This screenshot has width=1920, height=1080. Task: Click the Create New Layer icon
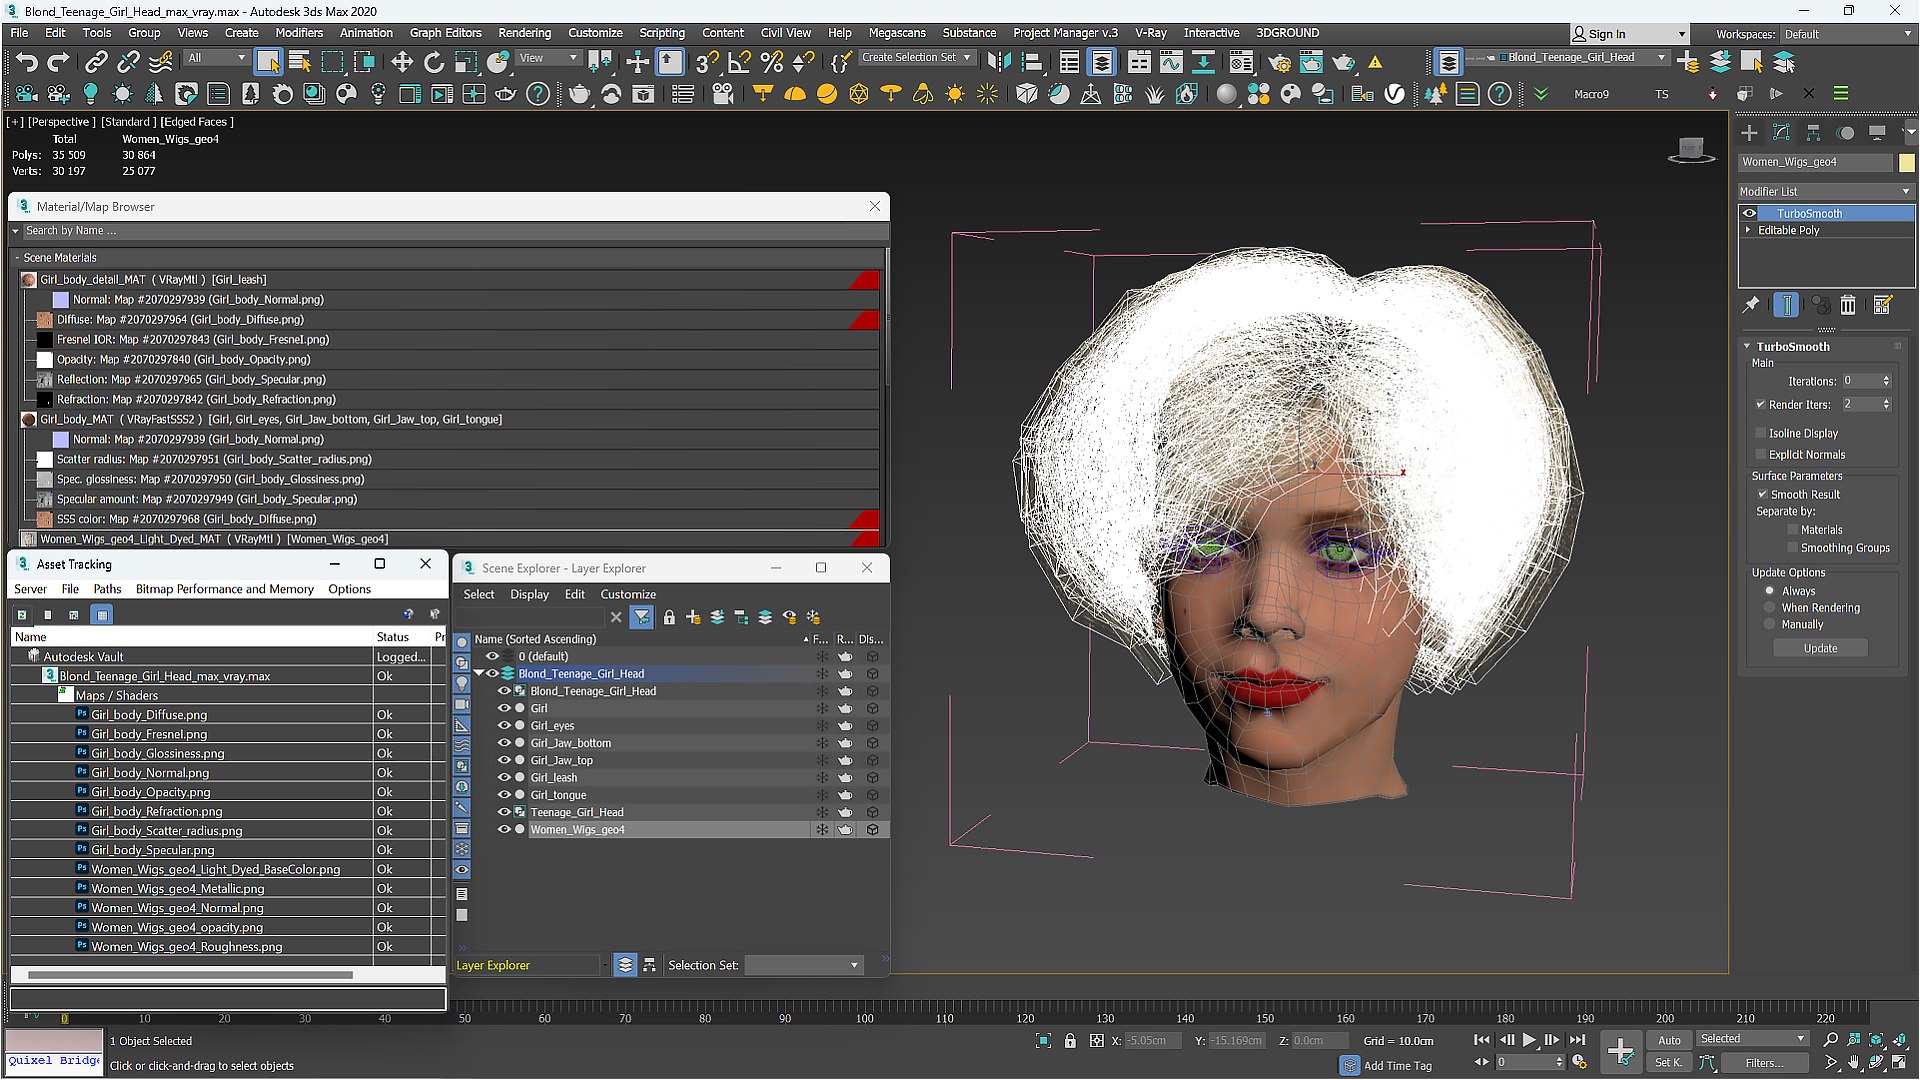pyautogui.click(x=693, y=617)
